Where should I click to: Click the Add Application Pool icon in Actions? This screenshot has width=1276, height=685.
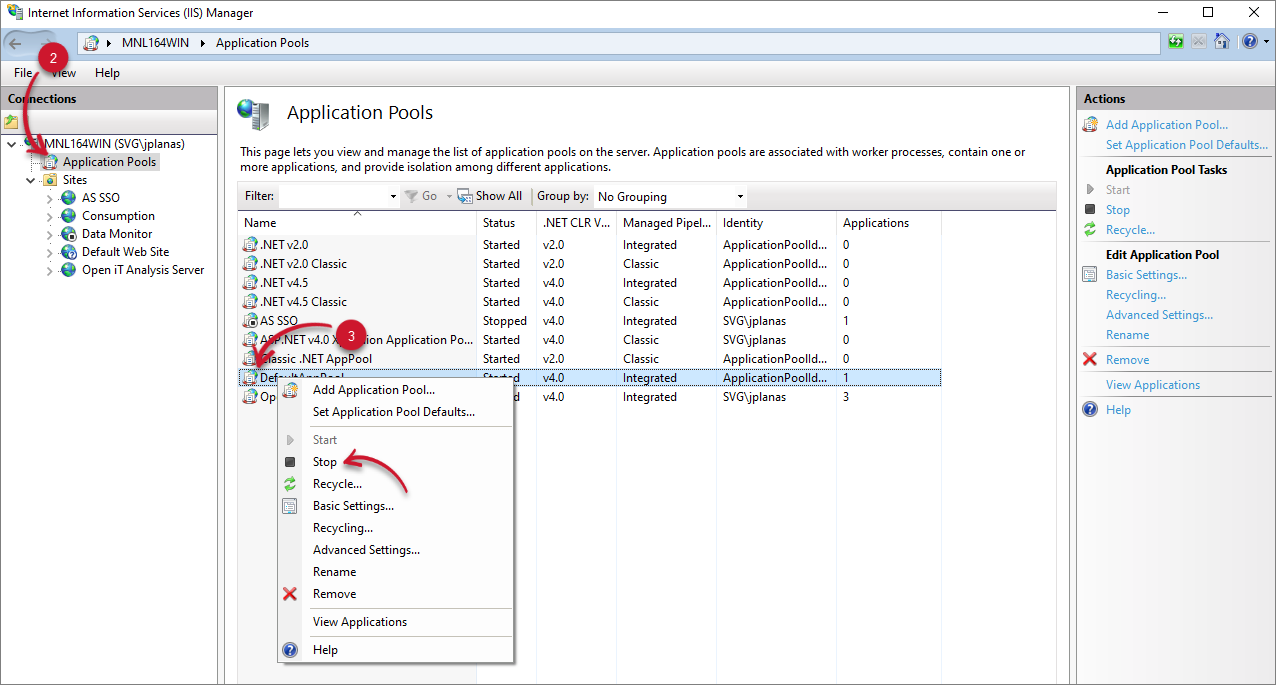pyautogui.click(x=1090, y=125)
